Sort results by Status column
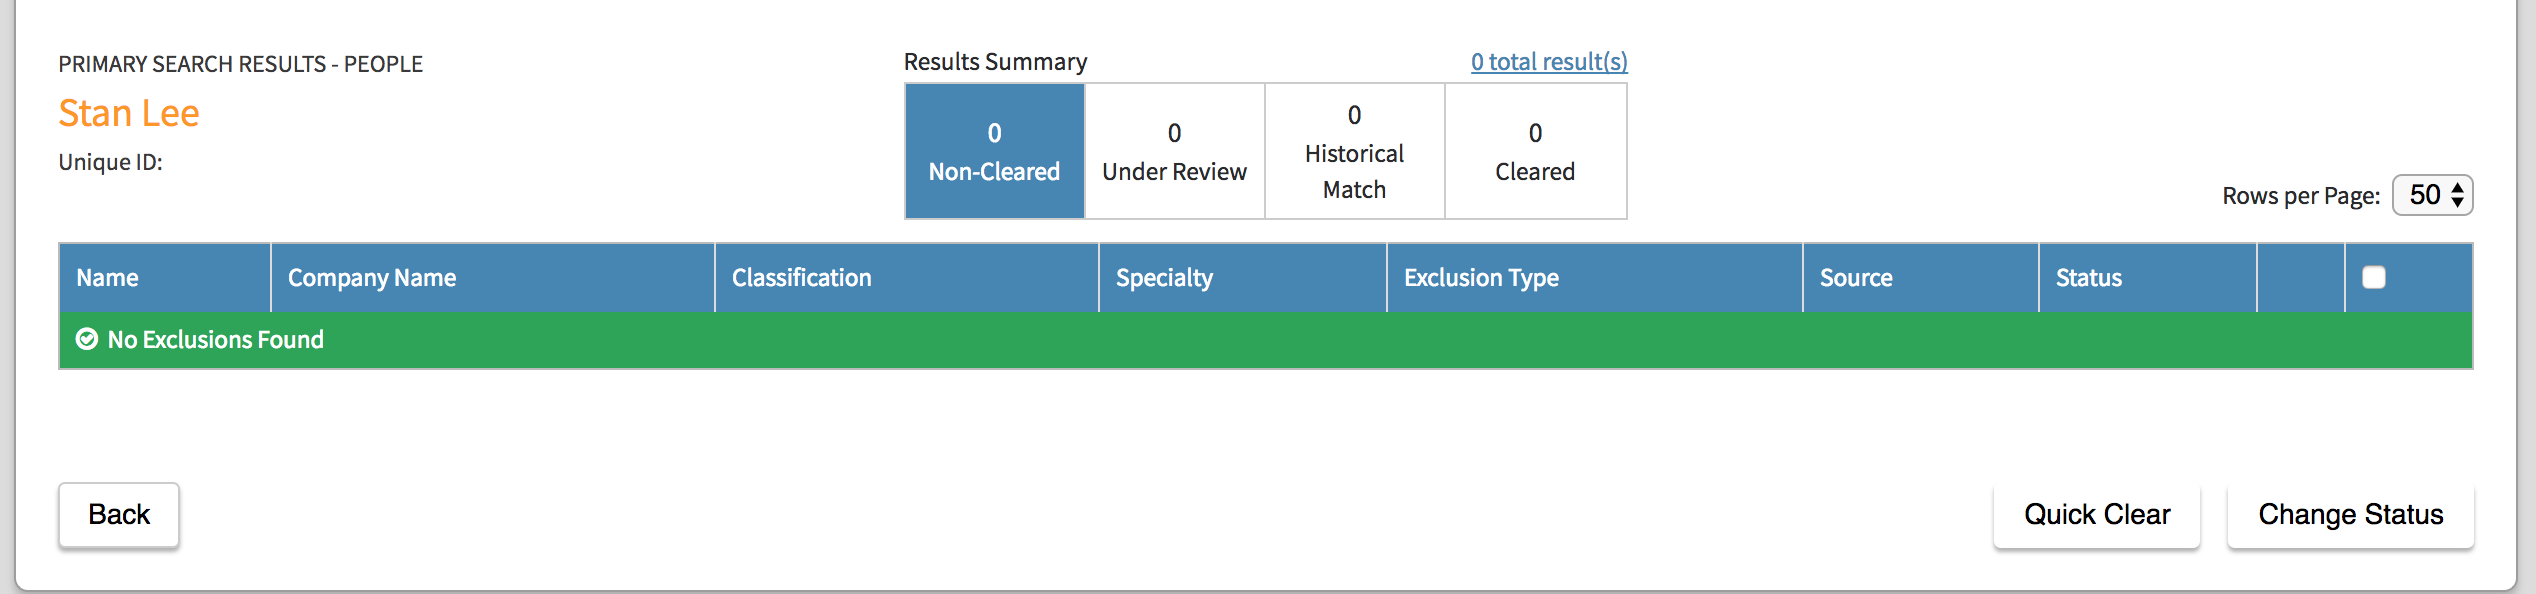The image size is (2536, 594). 2088,278
